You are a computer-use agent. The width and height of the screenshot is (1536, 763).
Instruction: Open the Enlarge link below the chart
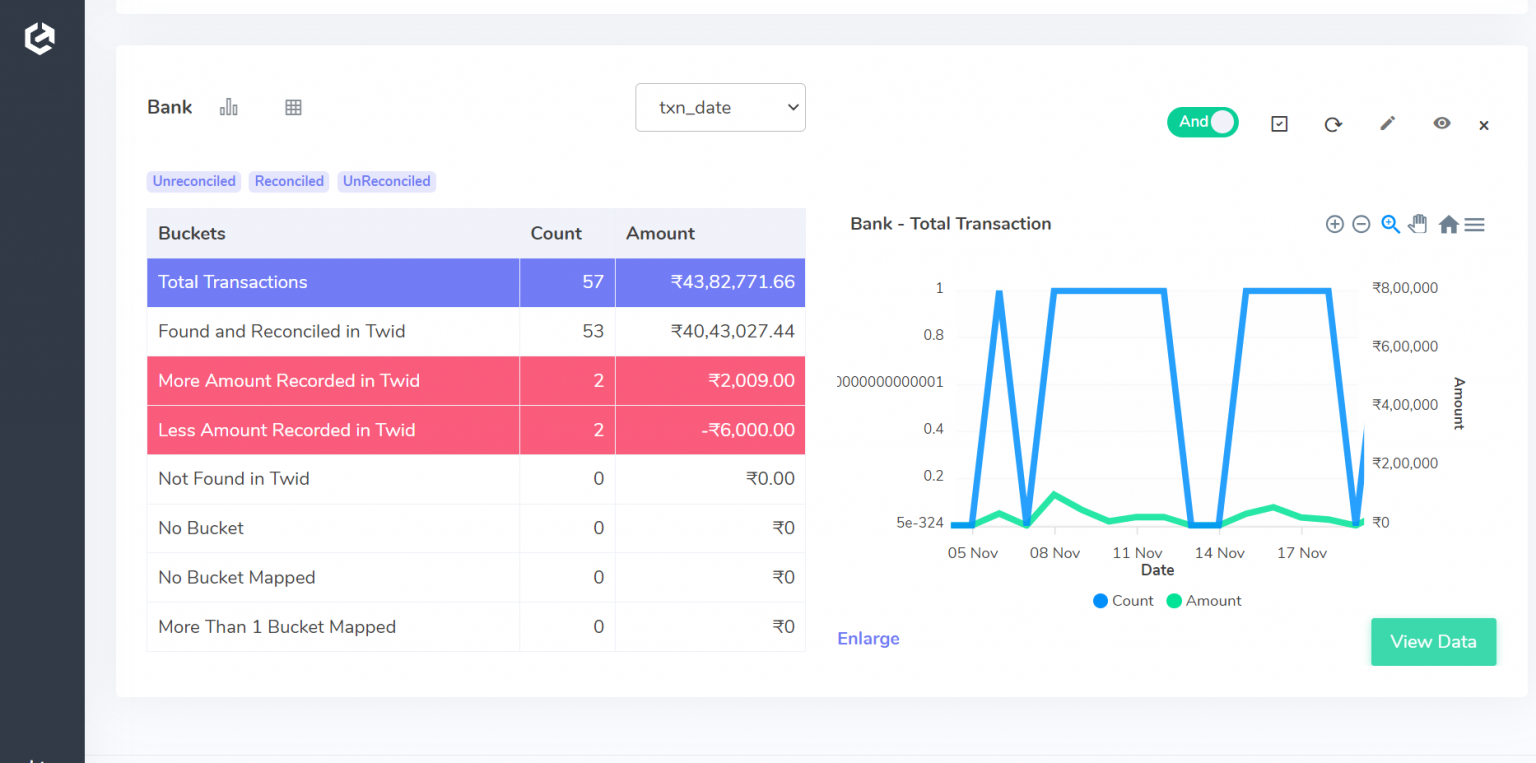[x=868, y=638]
